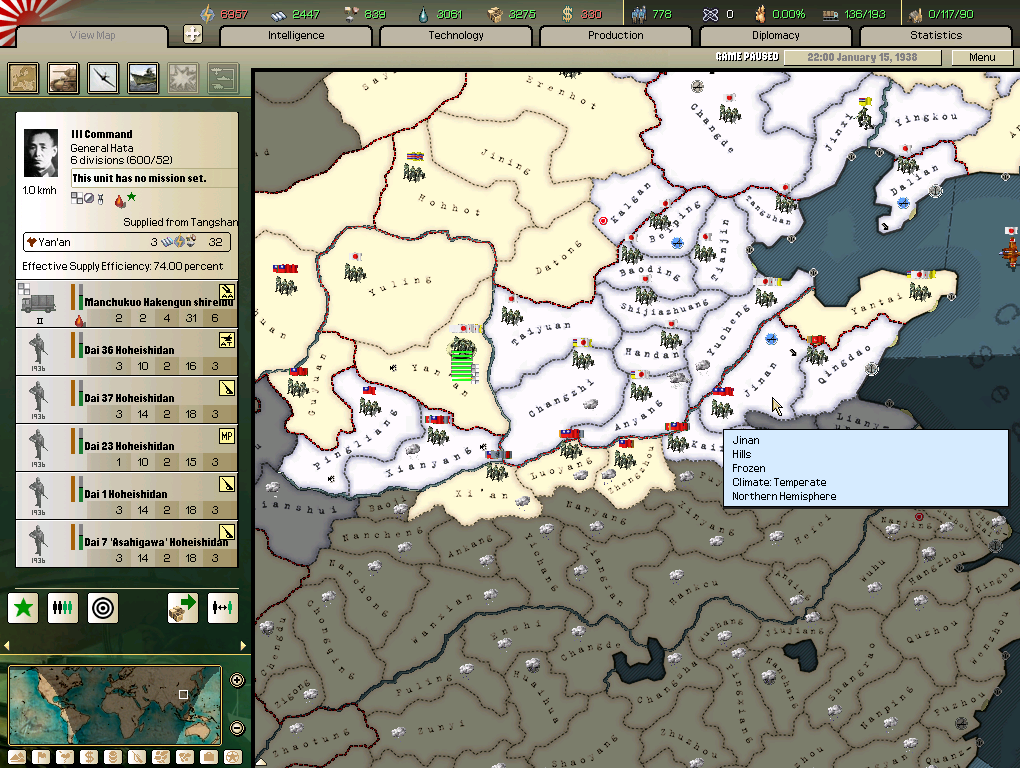Click the money value 330
The width and height of the screenshot is (1020, 768).
tap(591, 14)
